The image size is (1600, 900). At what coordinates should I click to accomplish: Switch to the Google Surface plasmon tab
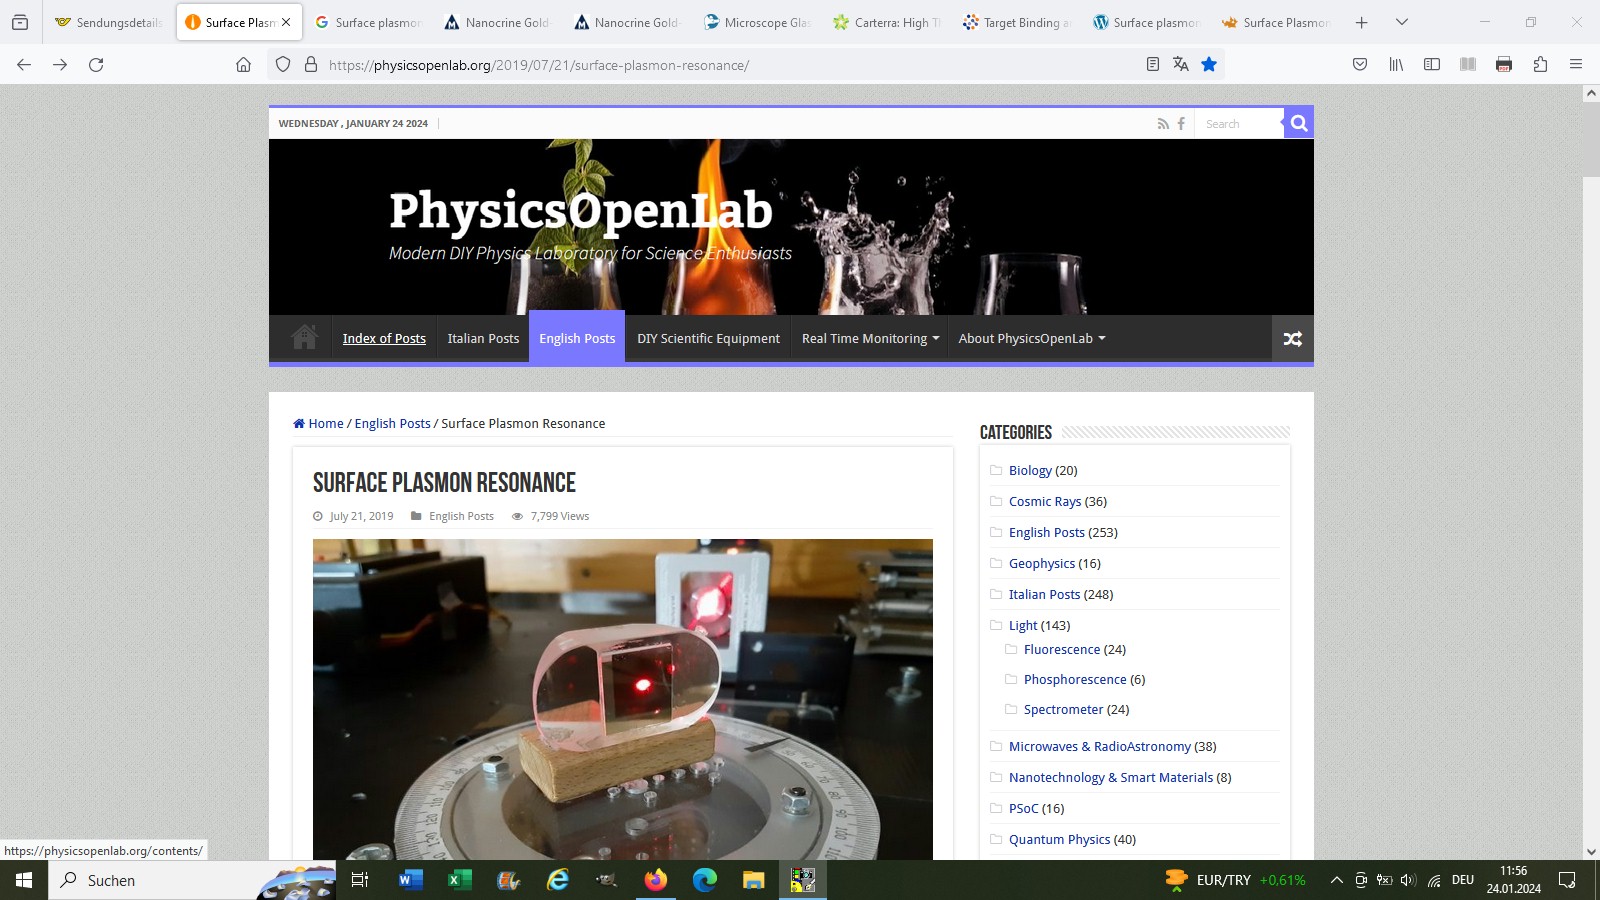coord(368,22)
